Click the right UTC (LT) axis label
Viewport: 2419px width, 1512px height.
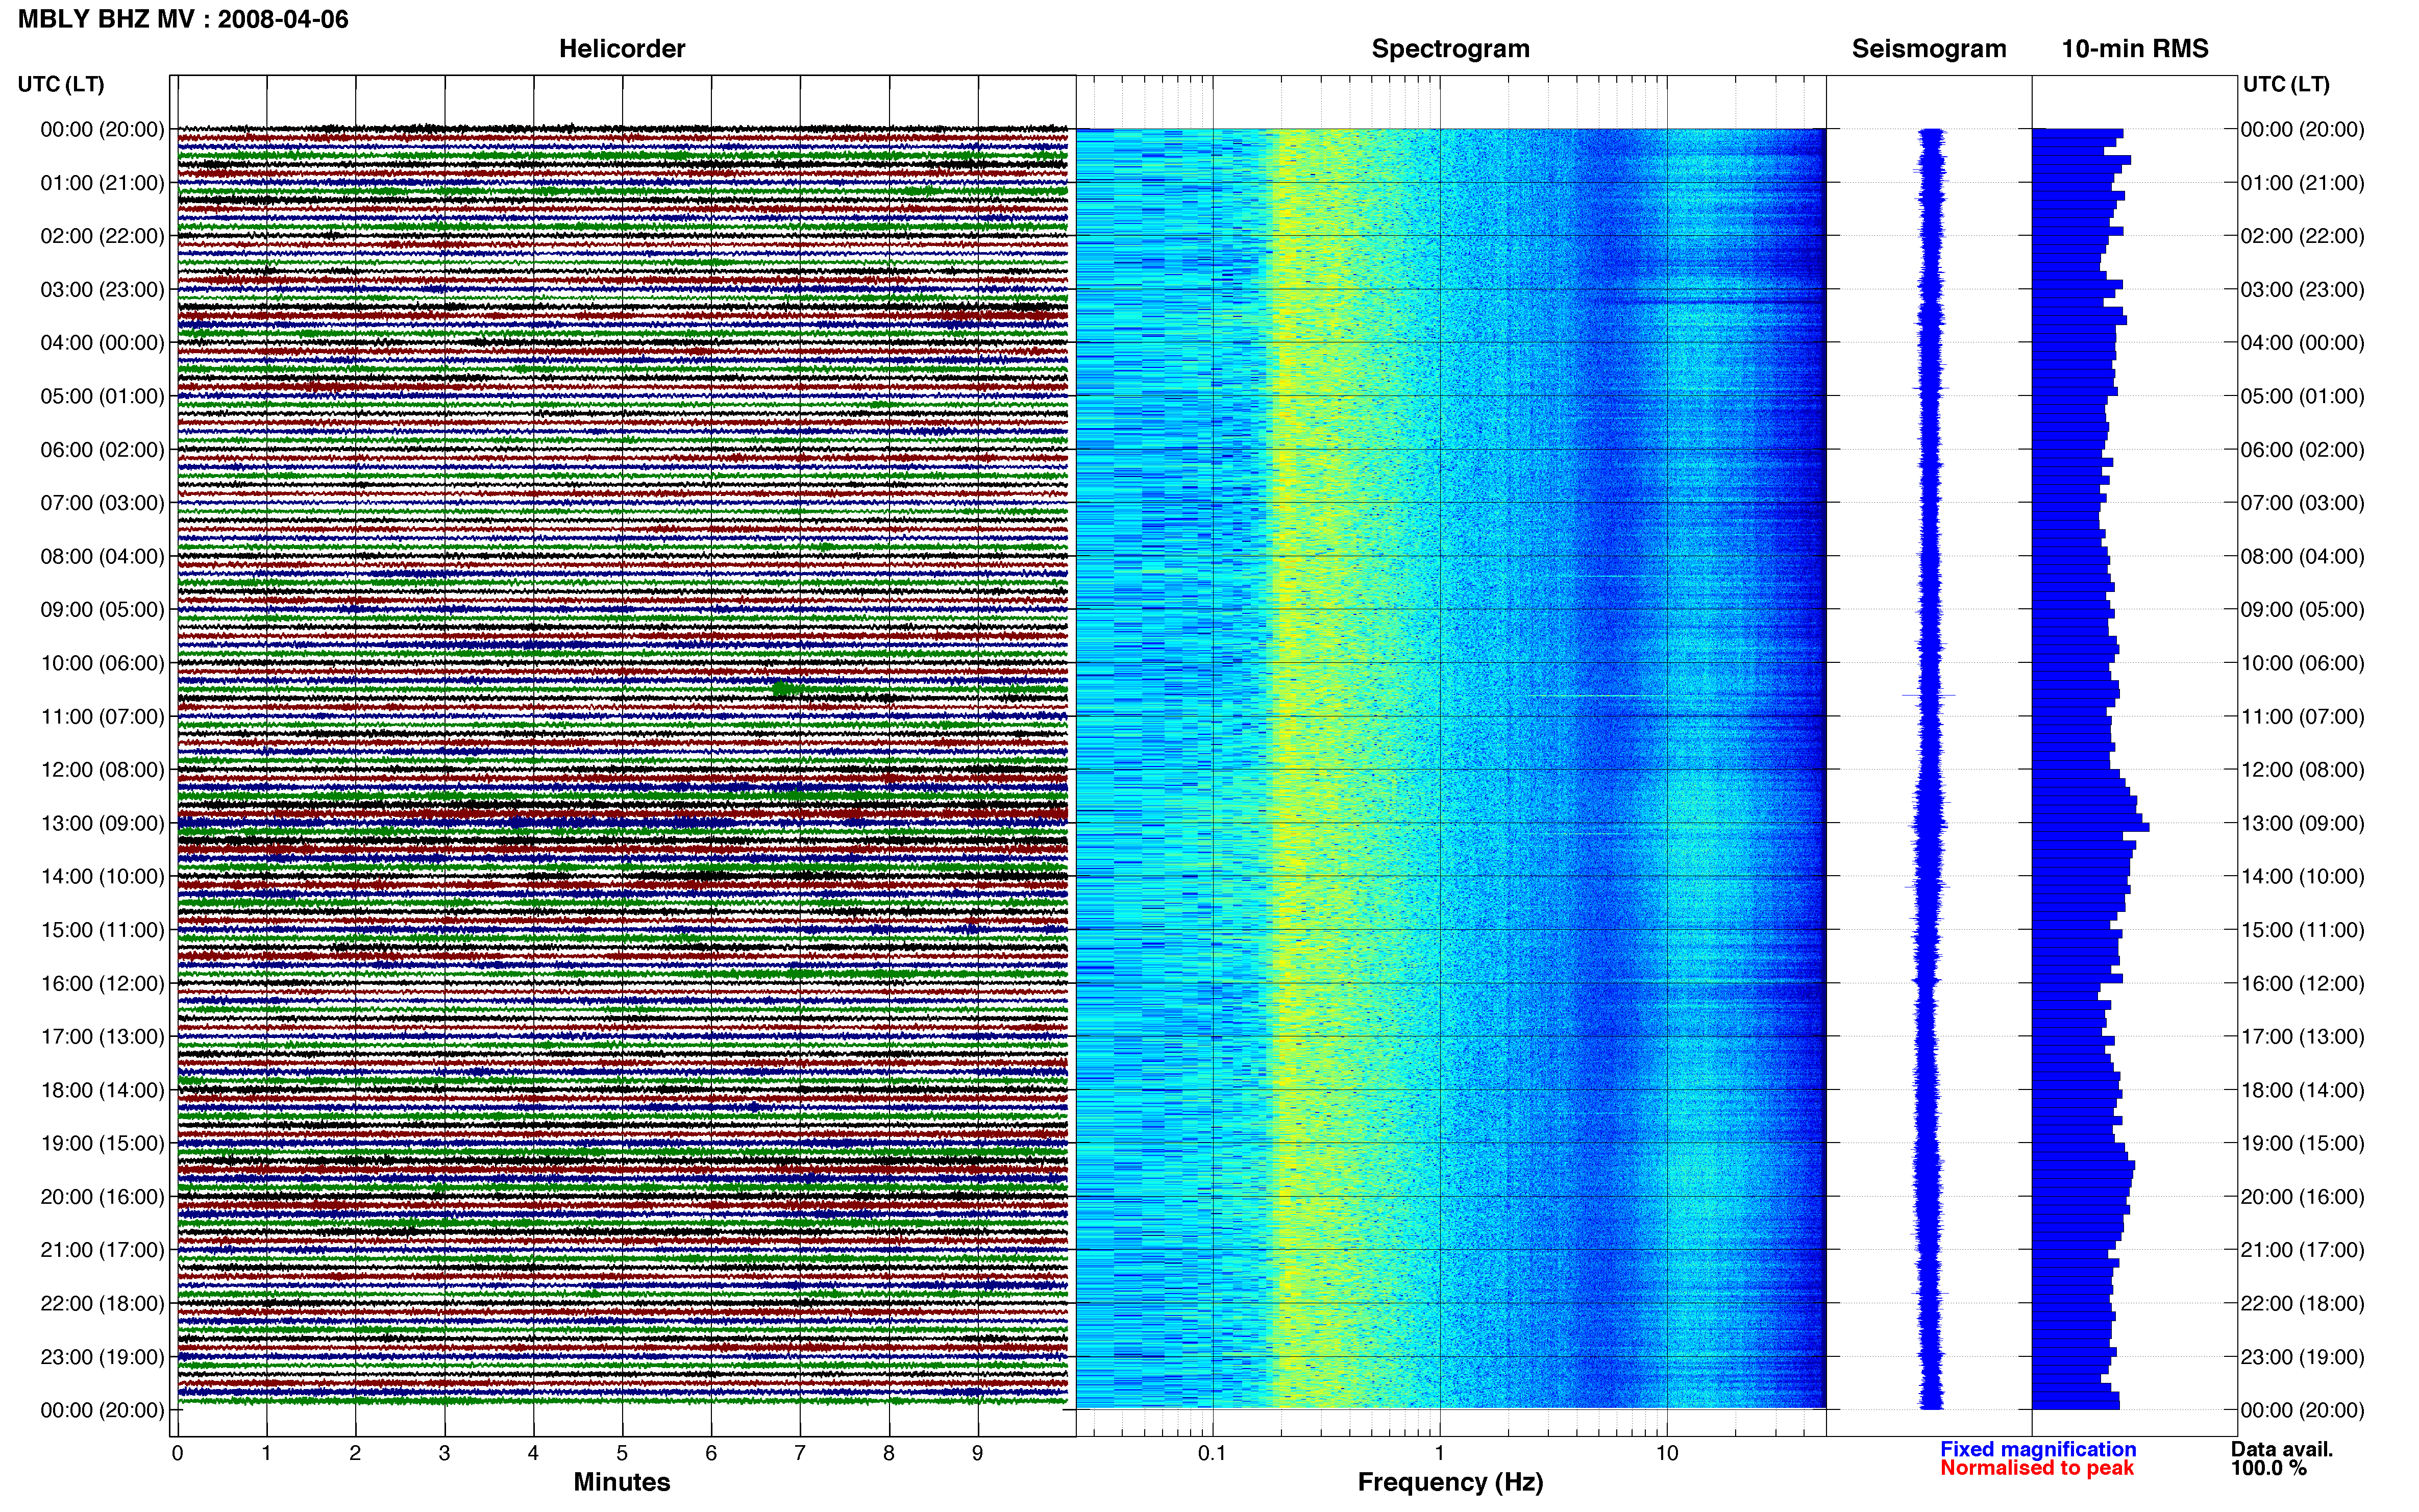(x=2286, y=84)
